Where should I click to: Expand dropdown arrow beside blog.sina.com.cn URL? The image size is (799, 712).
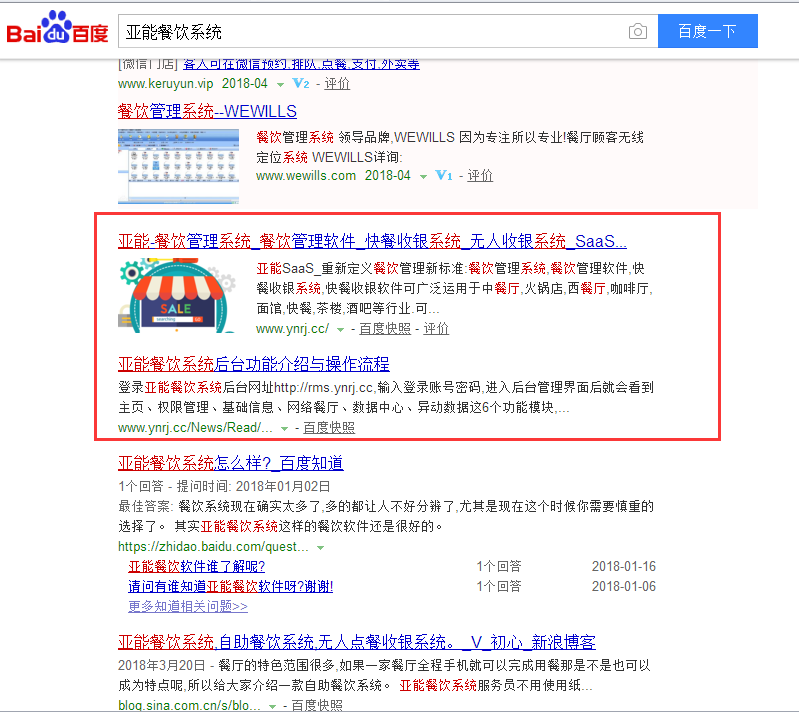point(273,707)
